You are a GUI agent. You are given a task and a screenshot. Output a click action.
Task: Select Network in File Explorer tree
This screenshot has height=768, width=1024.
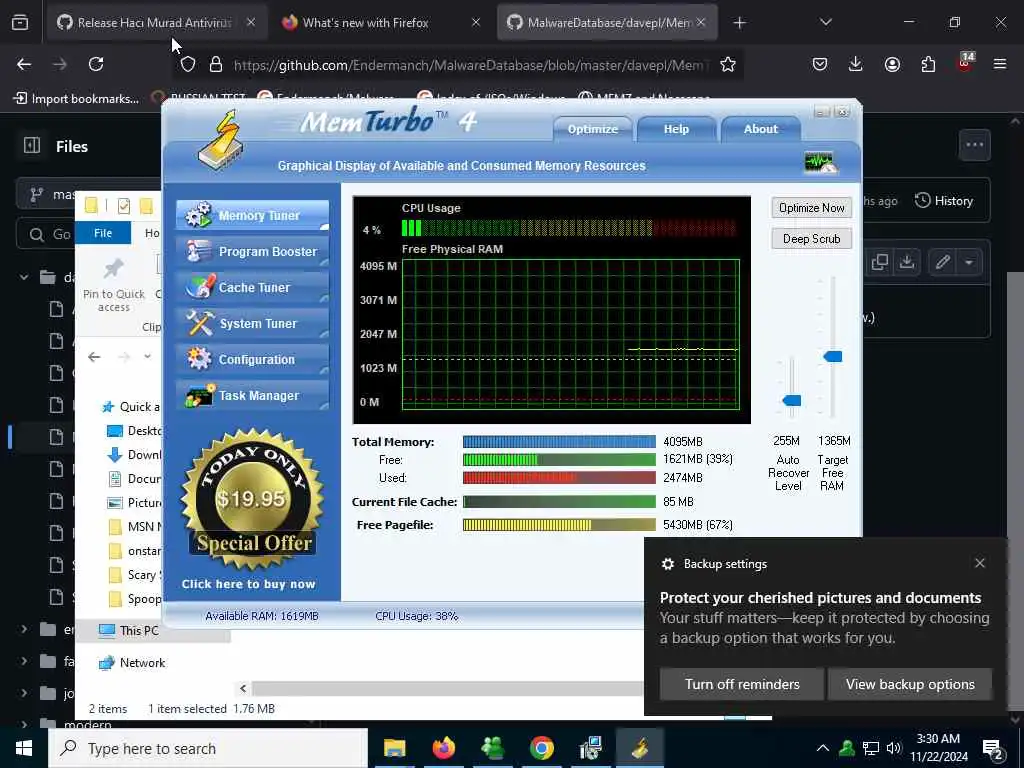pyautogui.click(x=142, y=663)
